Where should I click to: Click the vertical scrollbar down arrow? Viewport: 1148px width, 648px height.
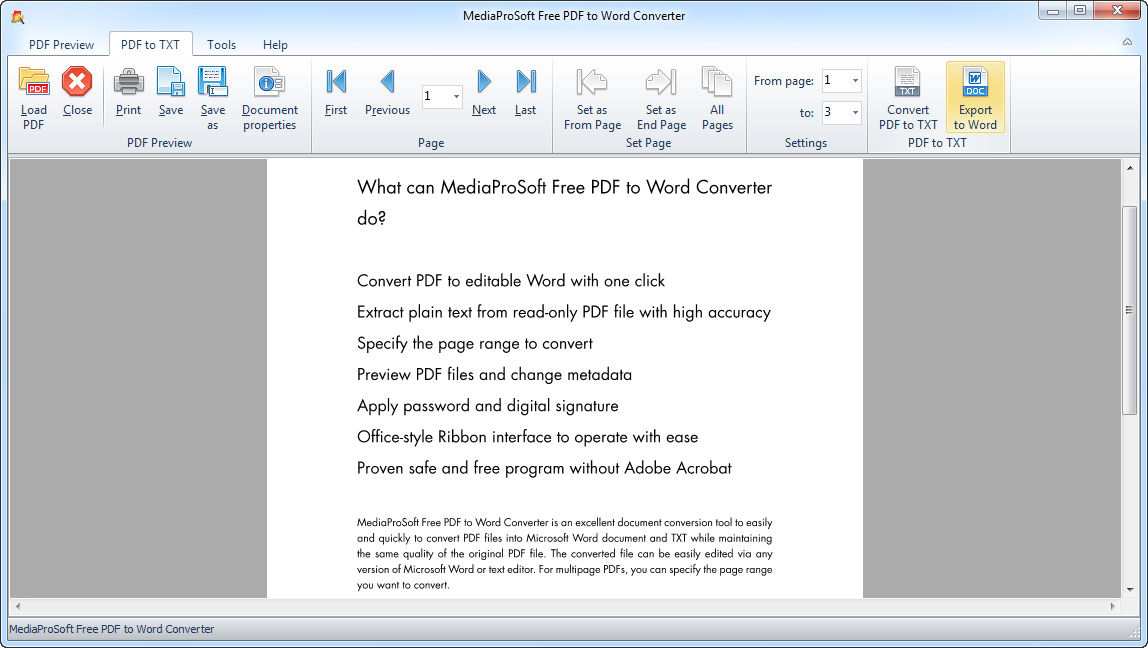click(1130, 589)
